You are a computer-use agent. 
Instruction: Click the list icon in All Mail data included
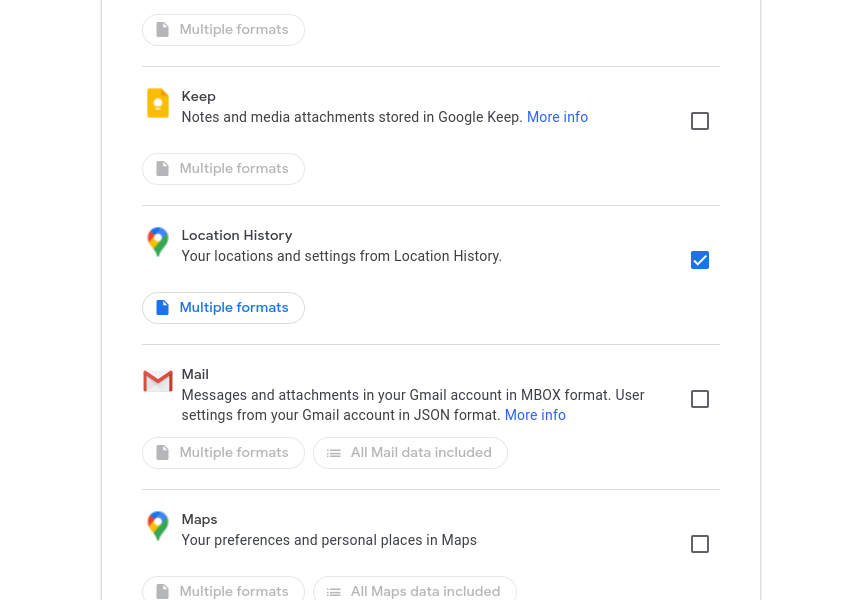click(333, 453)
